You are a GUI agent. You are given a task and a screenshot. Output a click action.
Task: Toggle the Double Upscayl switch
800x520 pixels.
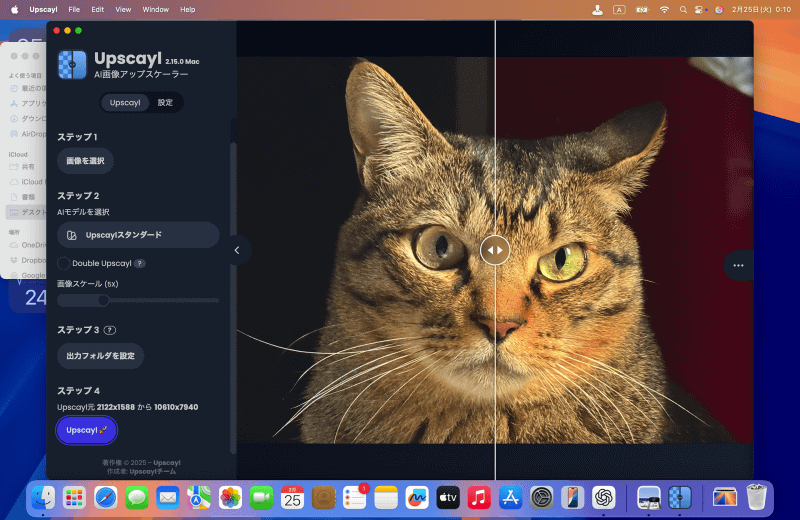pyautogui.click(x=63, y=263)
